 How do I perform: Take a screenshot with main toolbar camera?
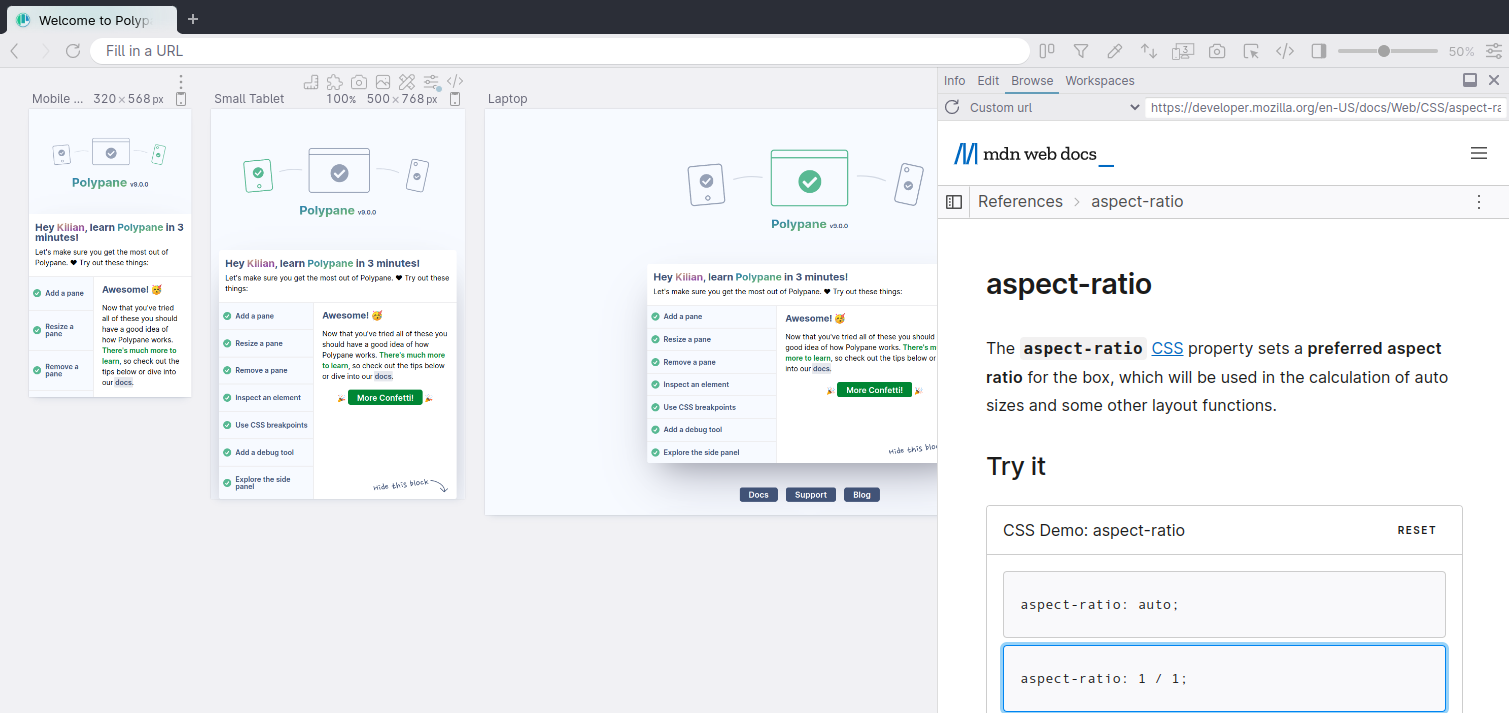pyautogui.click(x=1217, y=51)
